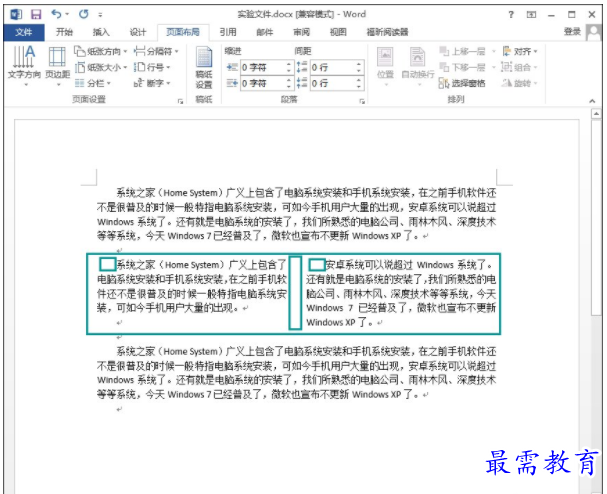Click the left indent value field
Image resolution: width=607 pixels, height=494 pixels.
click(x=263, y=67)
